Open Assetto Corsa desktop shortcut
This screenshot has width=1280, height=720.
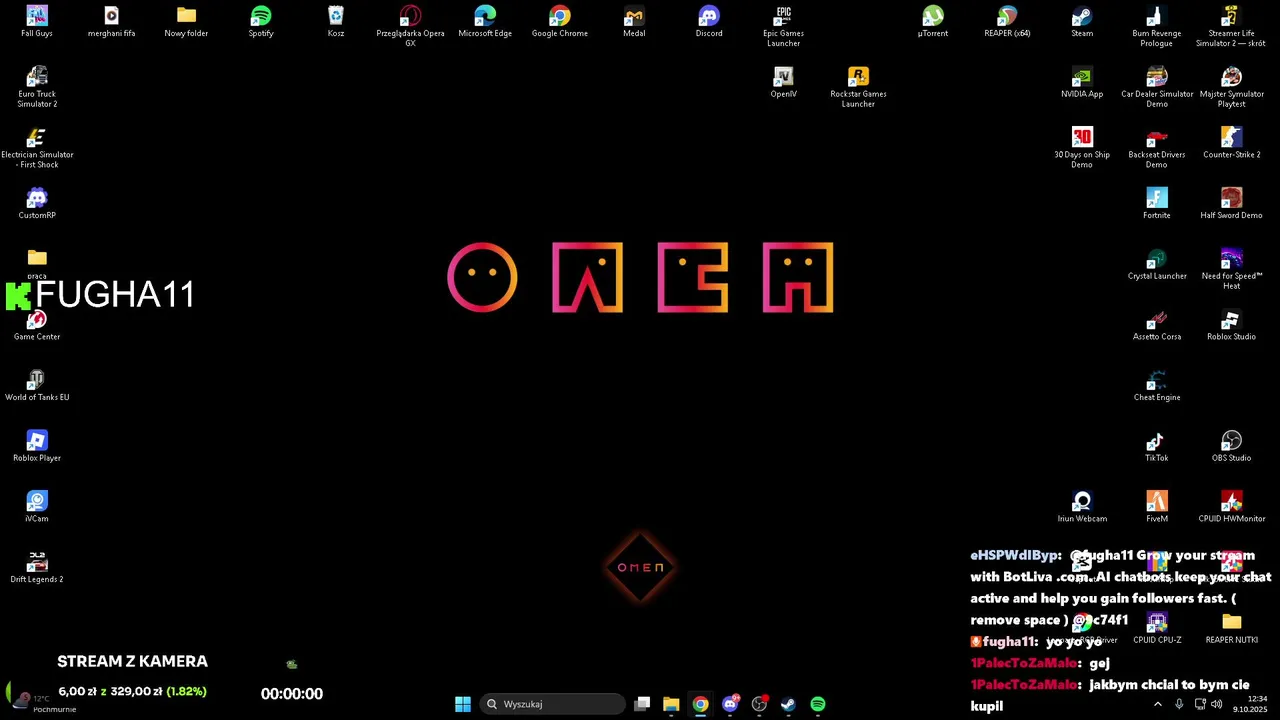pos(1157,326)
